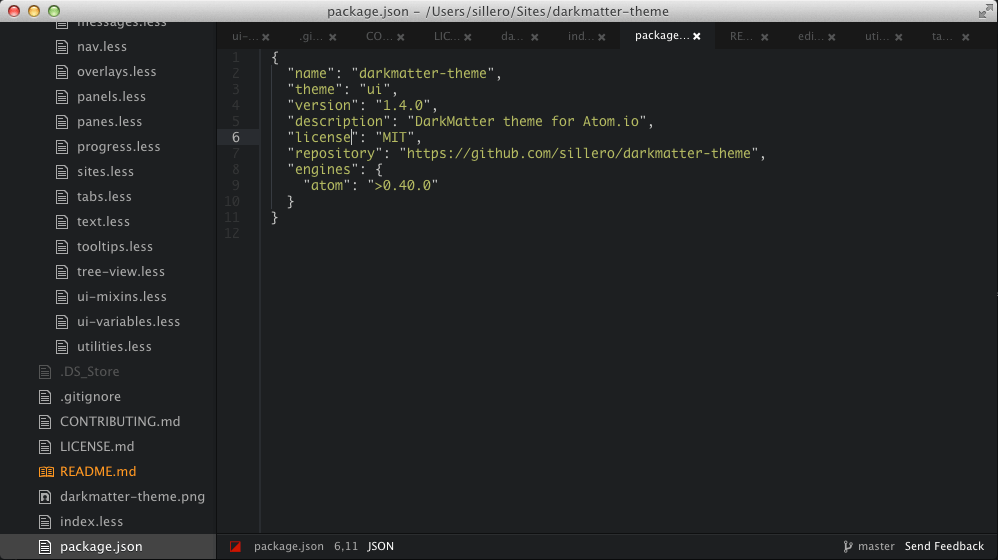This screenshot has height=560, width=998.
Task: Click line number 9 in the gutter
Action: point(235,185)
